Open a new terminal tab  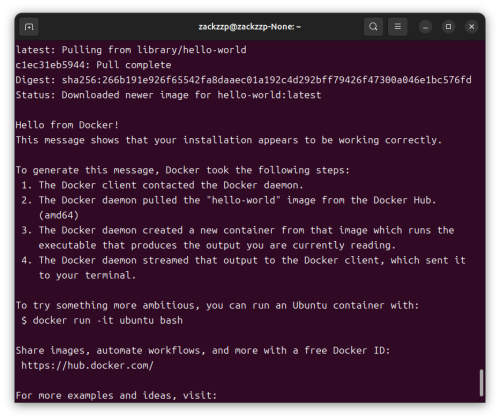(29, 27)
